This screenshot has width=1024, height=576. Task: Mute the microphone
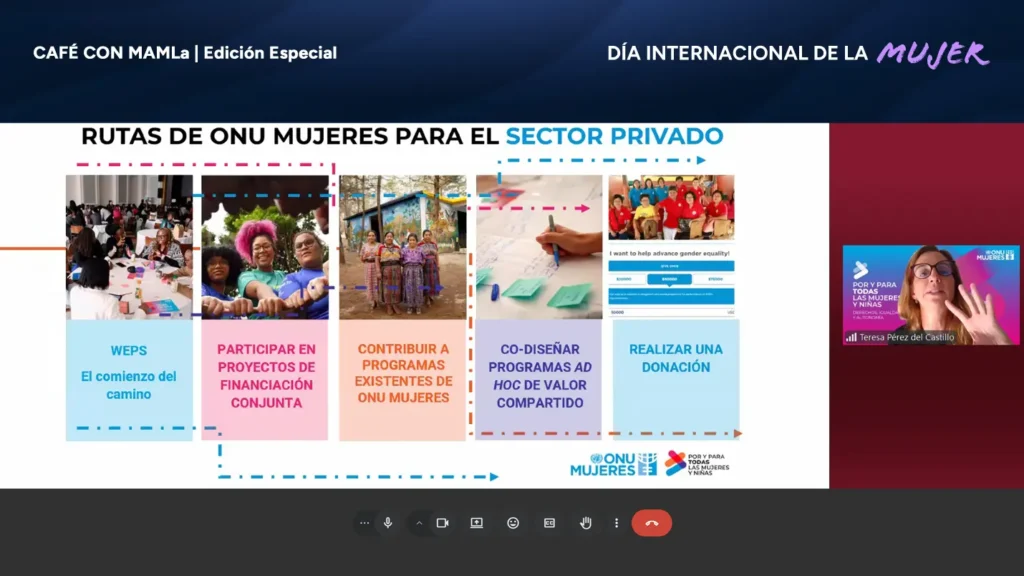pyautogui.click(x=388, y=523)
